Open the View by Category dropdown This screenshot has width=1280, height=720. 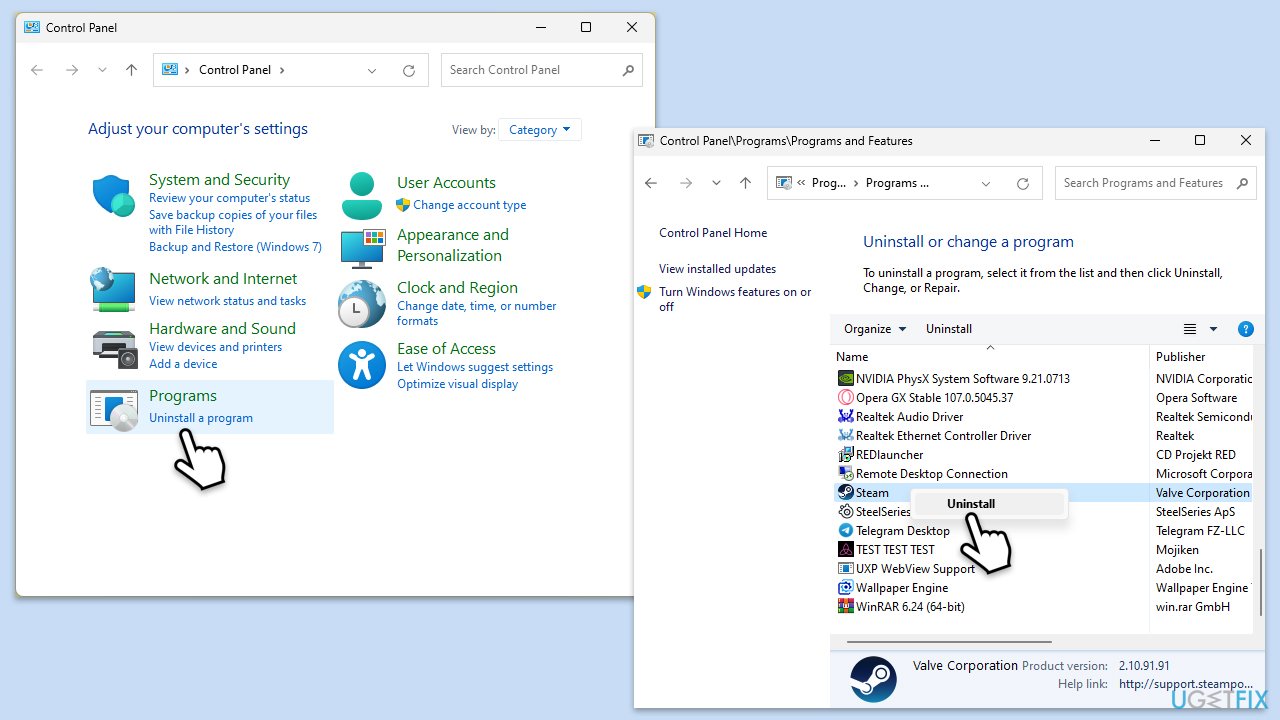tap(540, 130)
